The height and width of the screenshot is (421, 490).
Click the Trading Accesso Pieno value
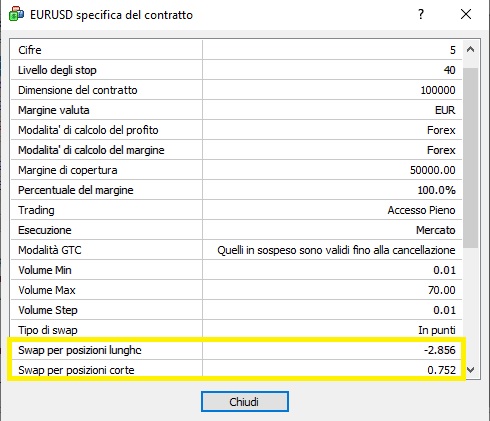pyautogui.click(x=421, y=210)
